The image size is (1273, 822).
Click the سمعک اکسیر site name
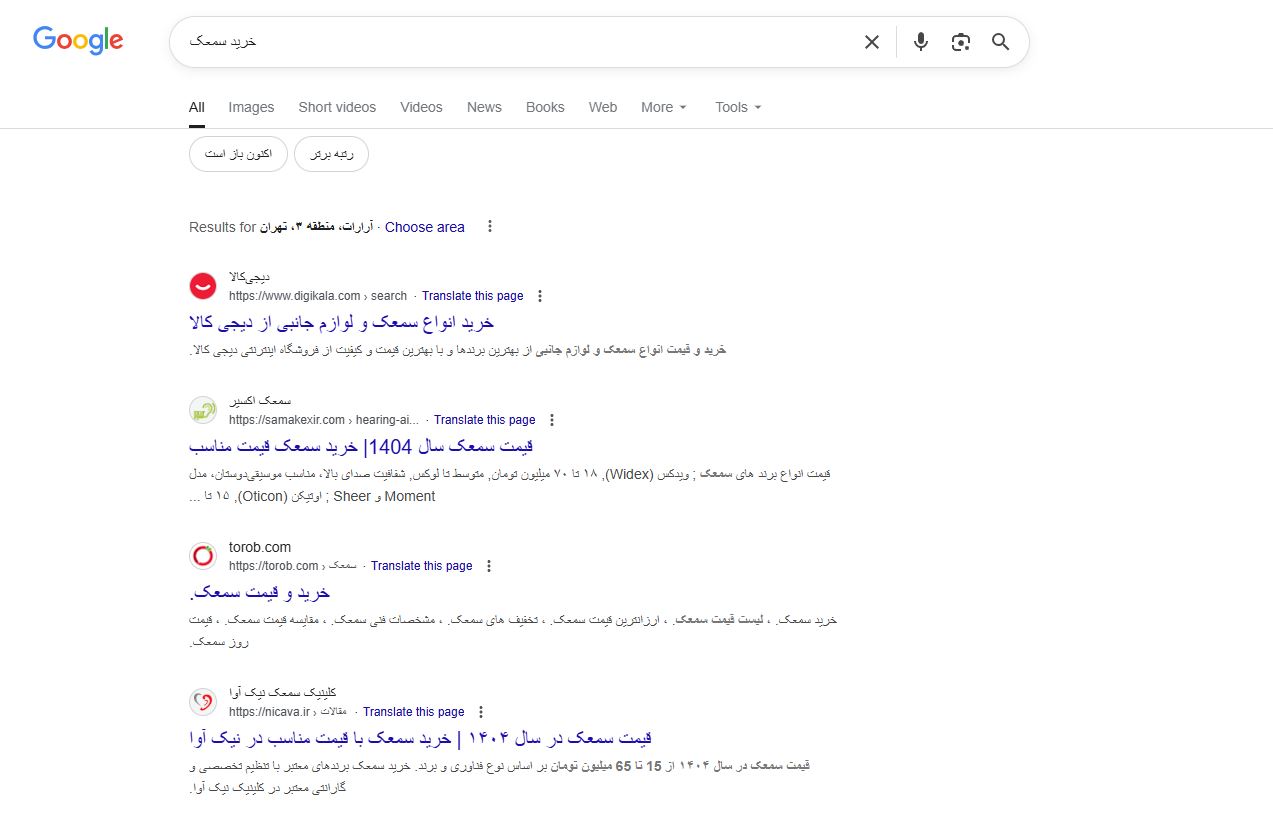pyautogui.click(x=259, y=401)
